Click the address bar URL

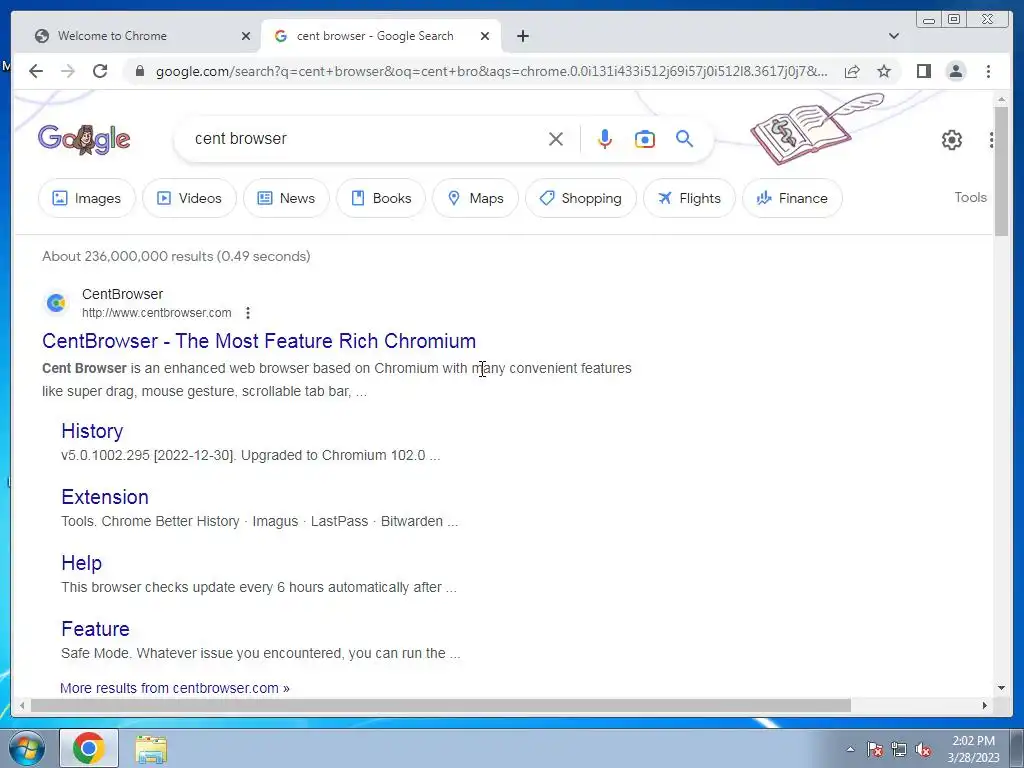click(491, 71)
